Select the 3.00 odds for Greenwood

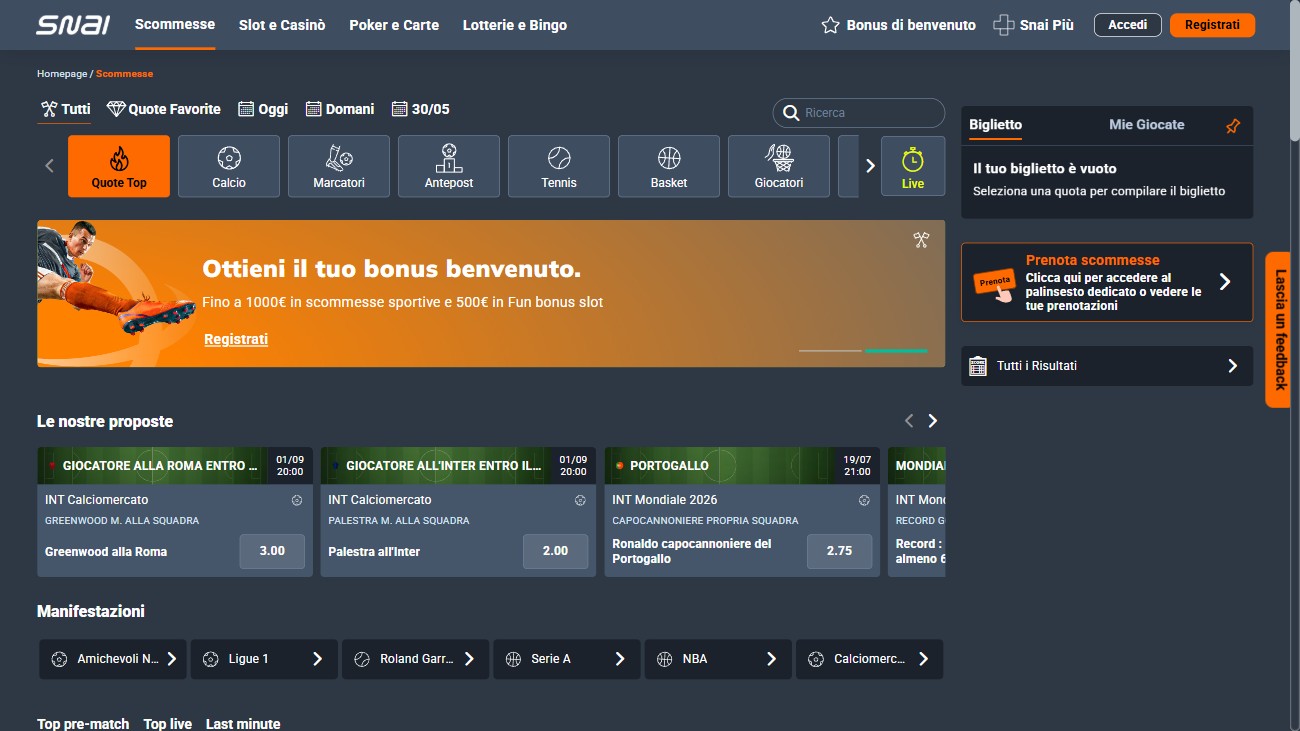click(x=272, y=551)
